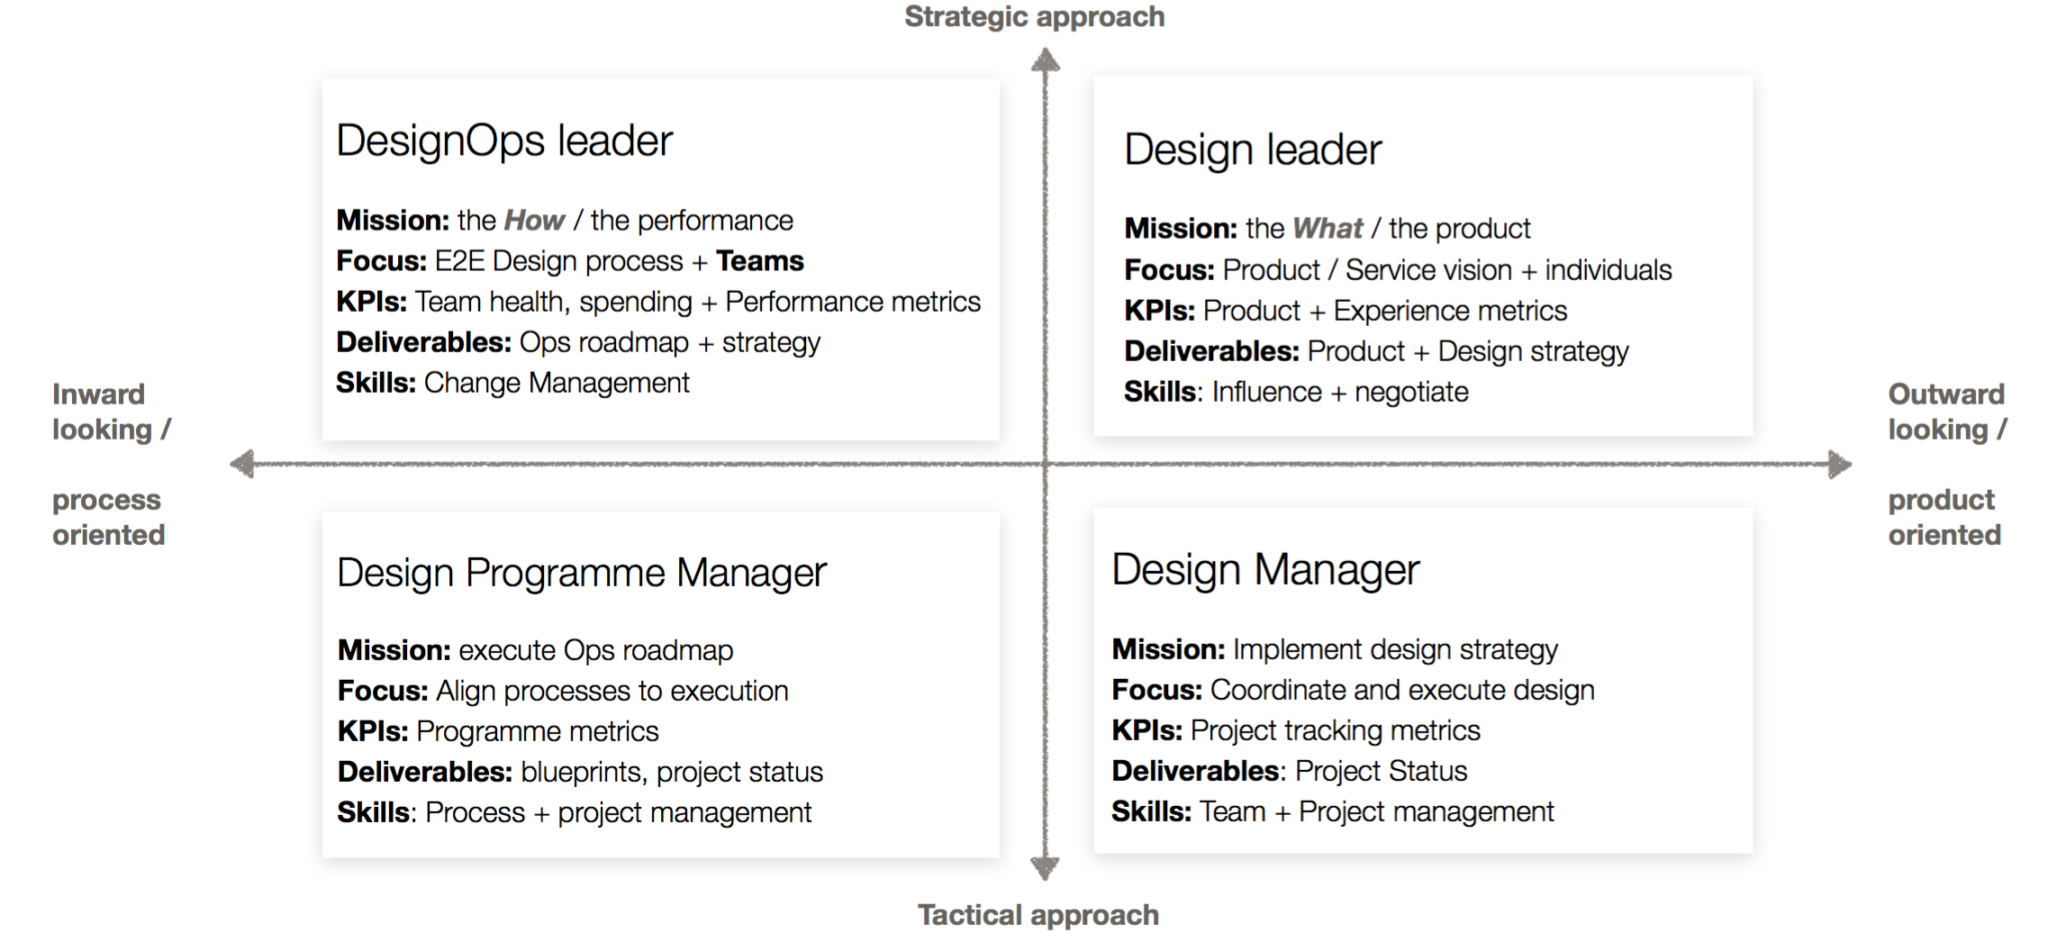Select the Design leader heading

click(1252, 150)
